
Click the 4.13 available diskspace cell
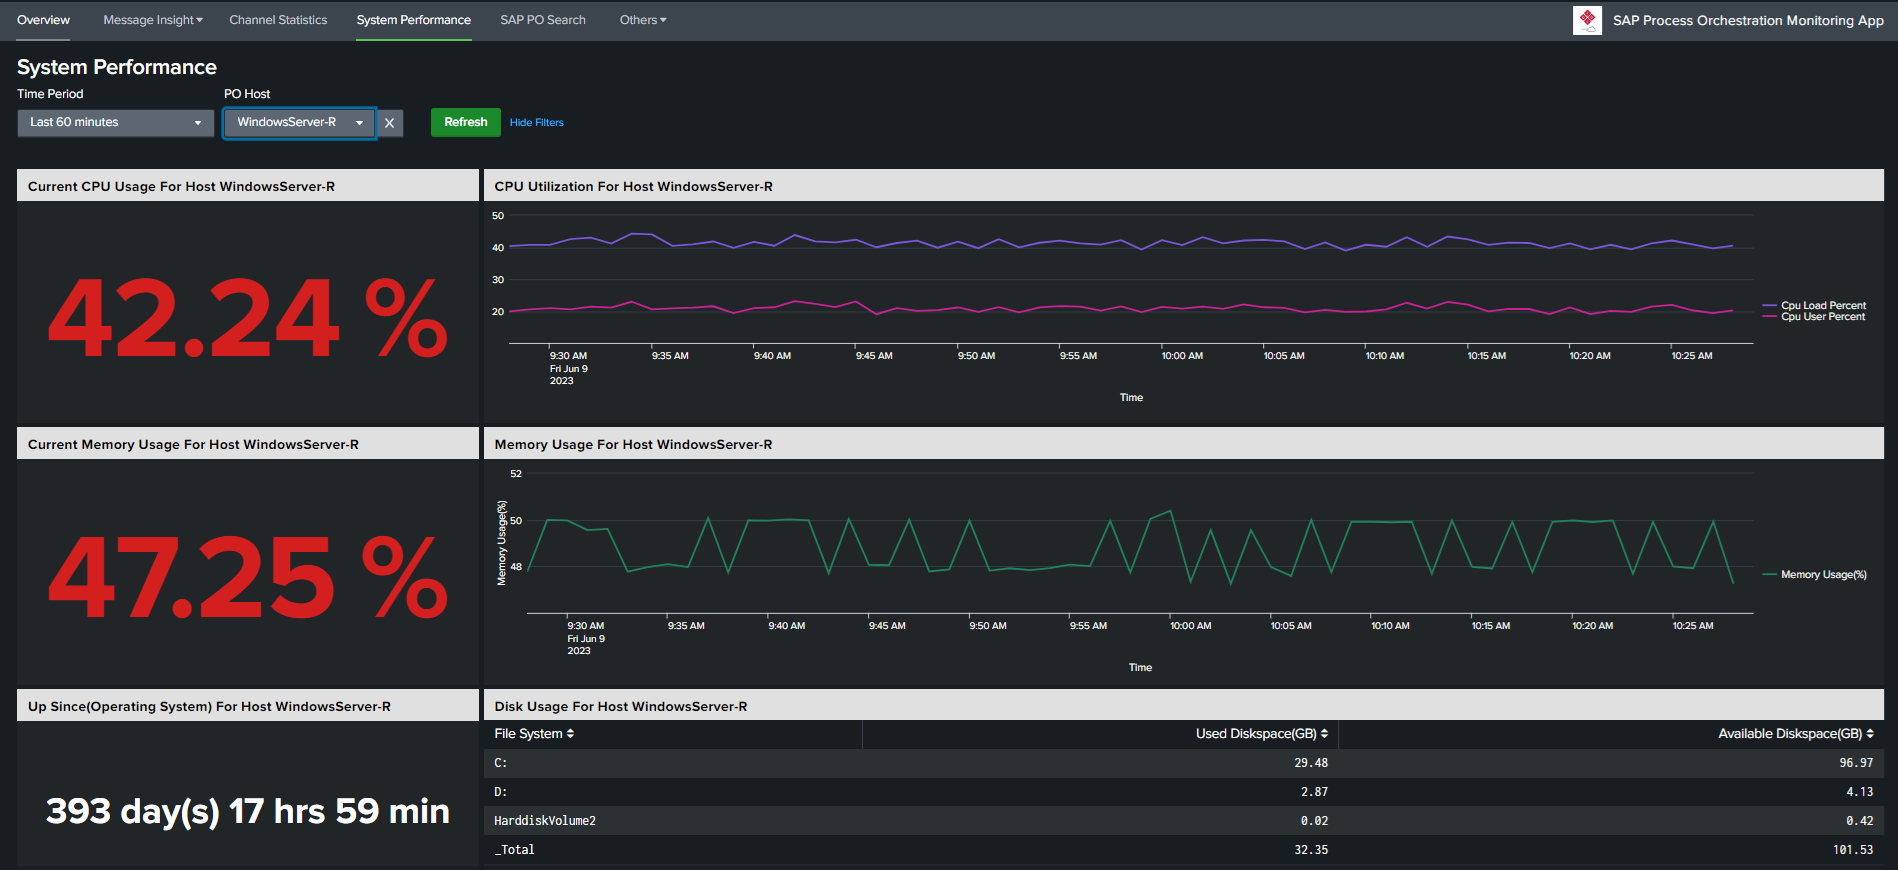click(x=1860, y=792)
